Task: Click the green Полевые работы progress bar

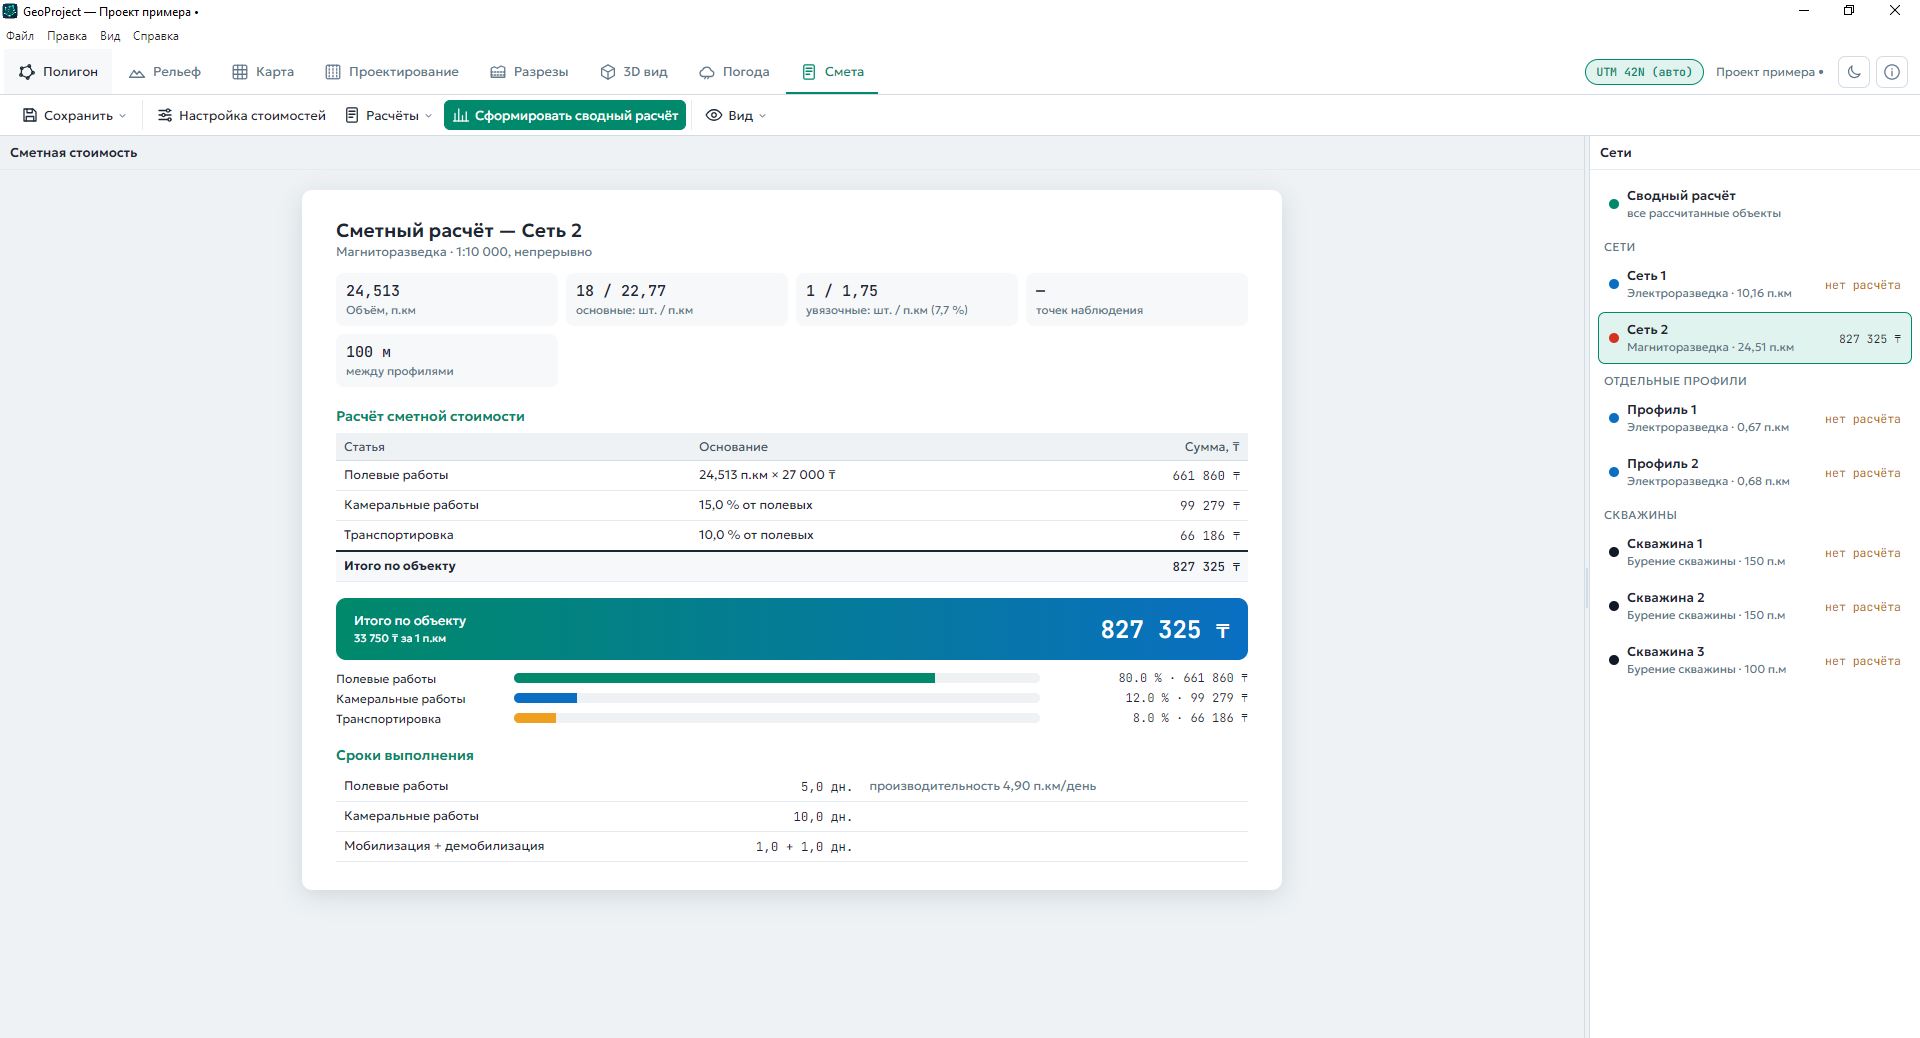Action: click(x=724, y=678)
